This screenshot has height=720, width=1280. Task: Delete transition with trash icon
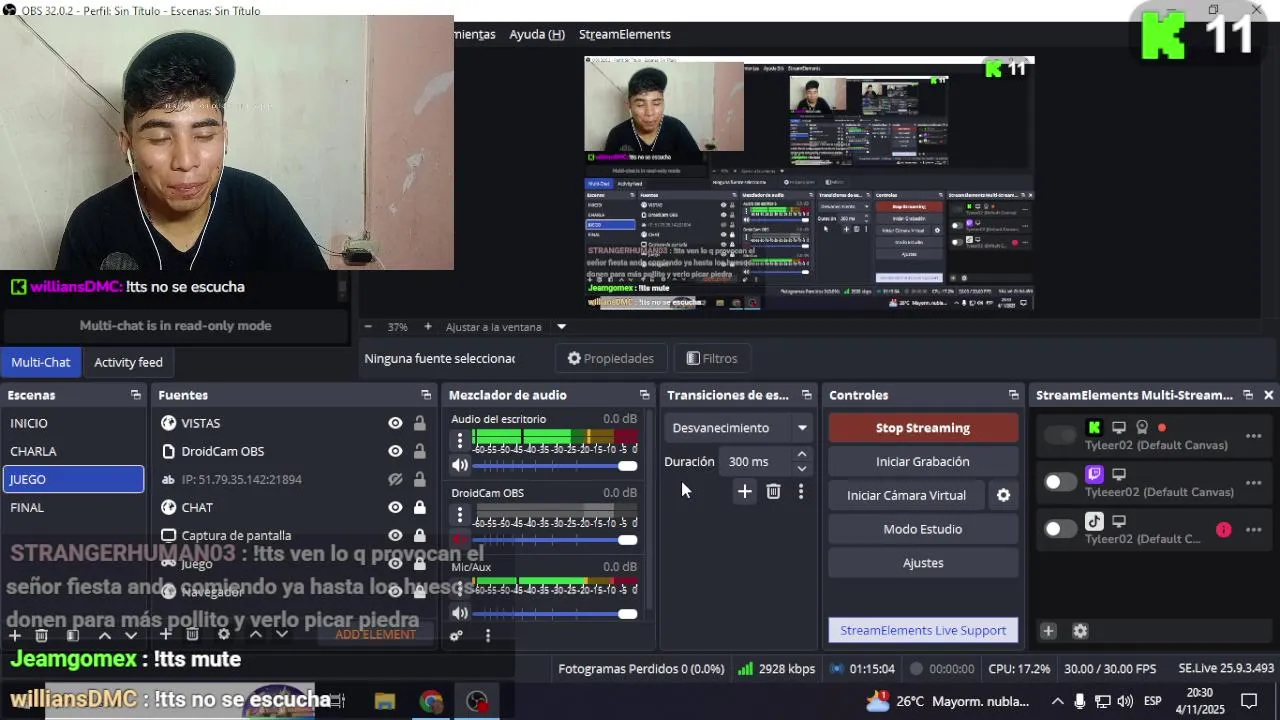tap(773, 491)
